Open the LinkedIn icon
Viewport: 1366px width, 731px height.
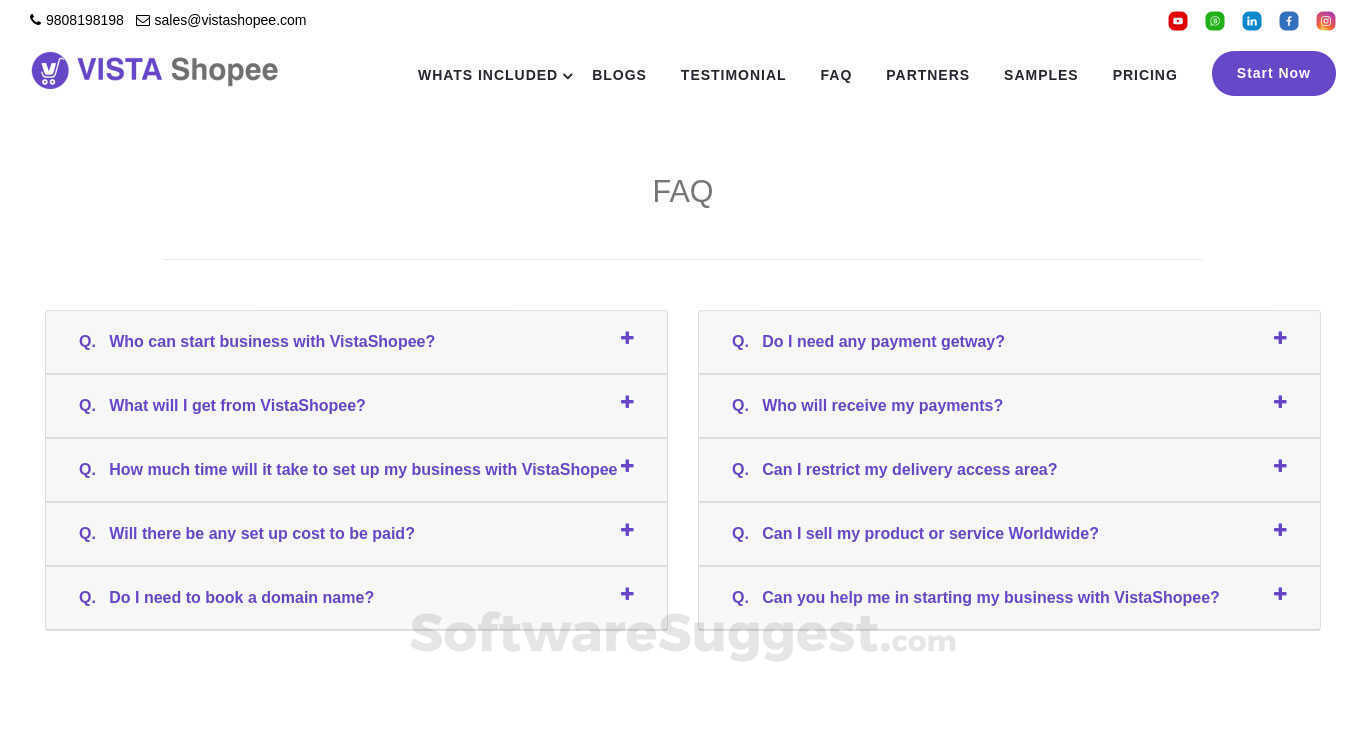1252,20
